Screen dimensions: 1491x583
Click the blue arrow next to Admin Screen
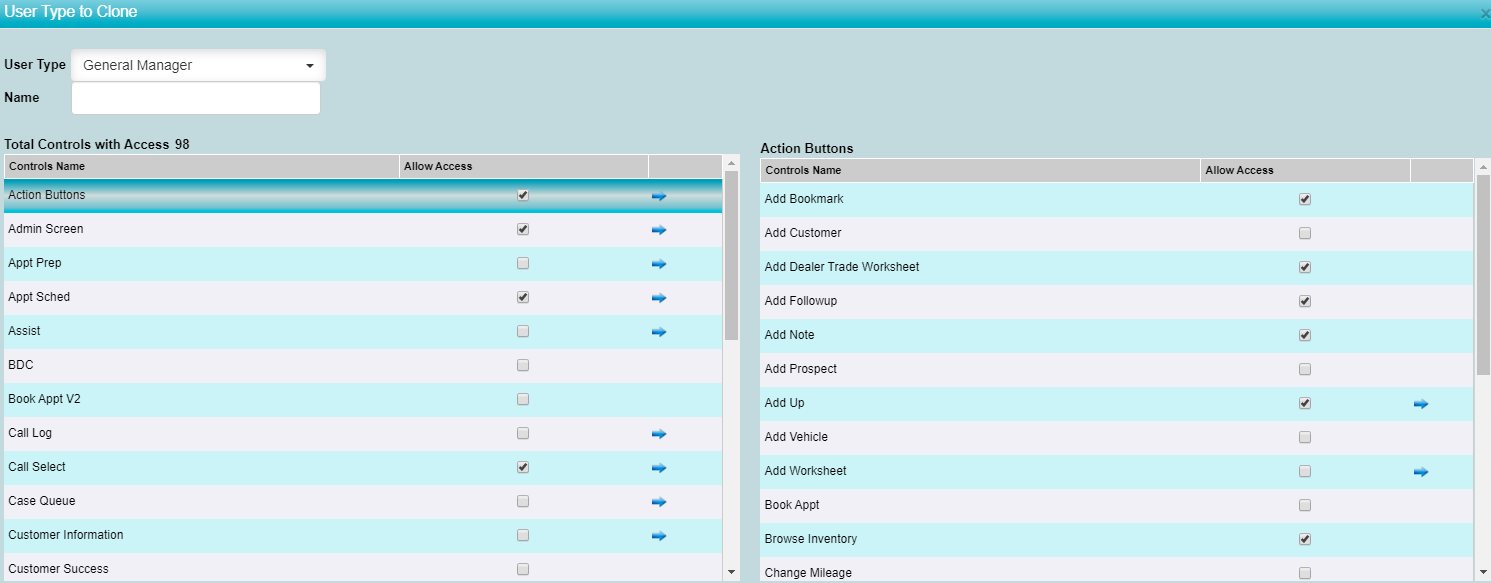coord(658,230)
